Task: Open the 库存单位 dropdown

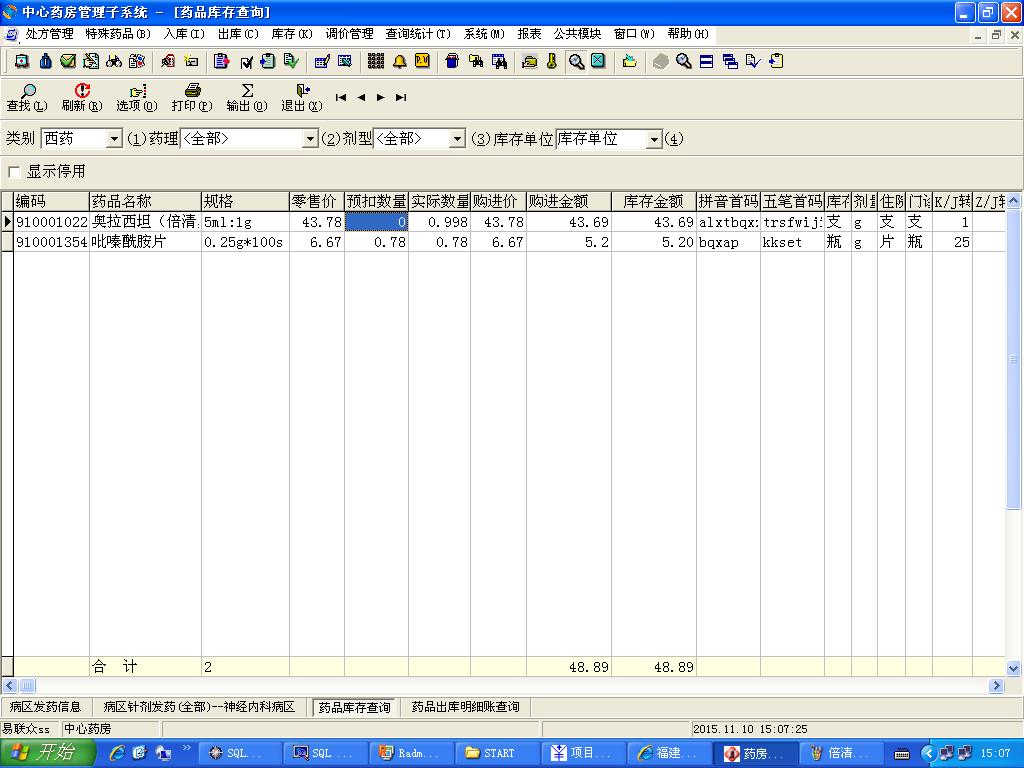Action: coord(654,138)
